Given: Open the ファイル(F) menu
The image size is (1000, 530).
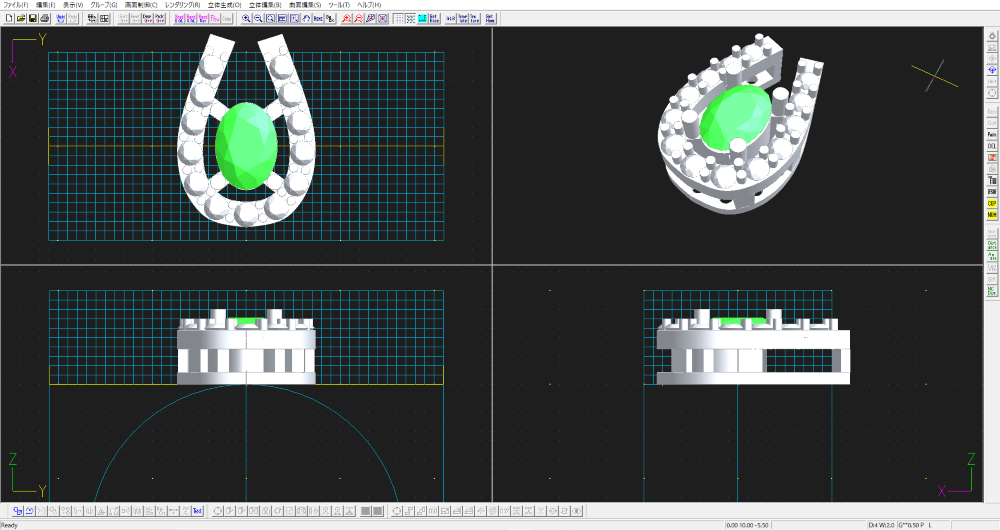Looking at the screenshot, I should [x=16, y=5].
